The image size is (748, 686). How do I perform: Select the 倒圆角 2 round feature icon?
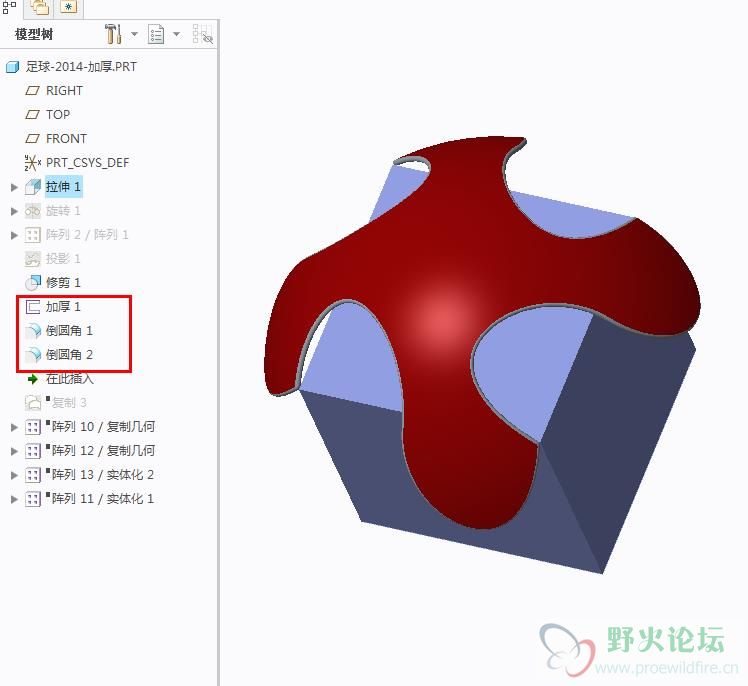(32, 354)
